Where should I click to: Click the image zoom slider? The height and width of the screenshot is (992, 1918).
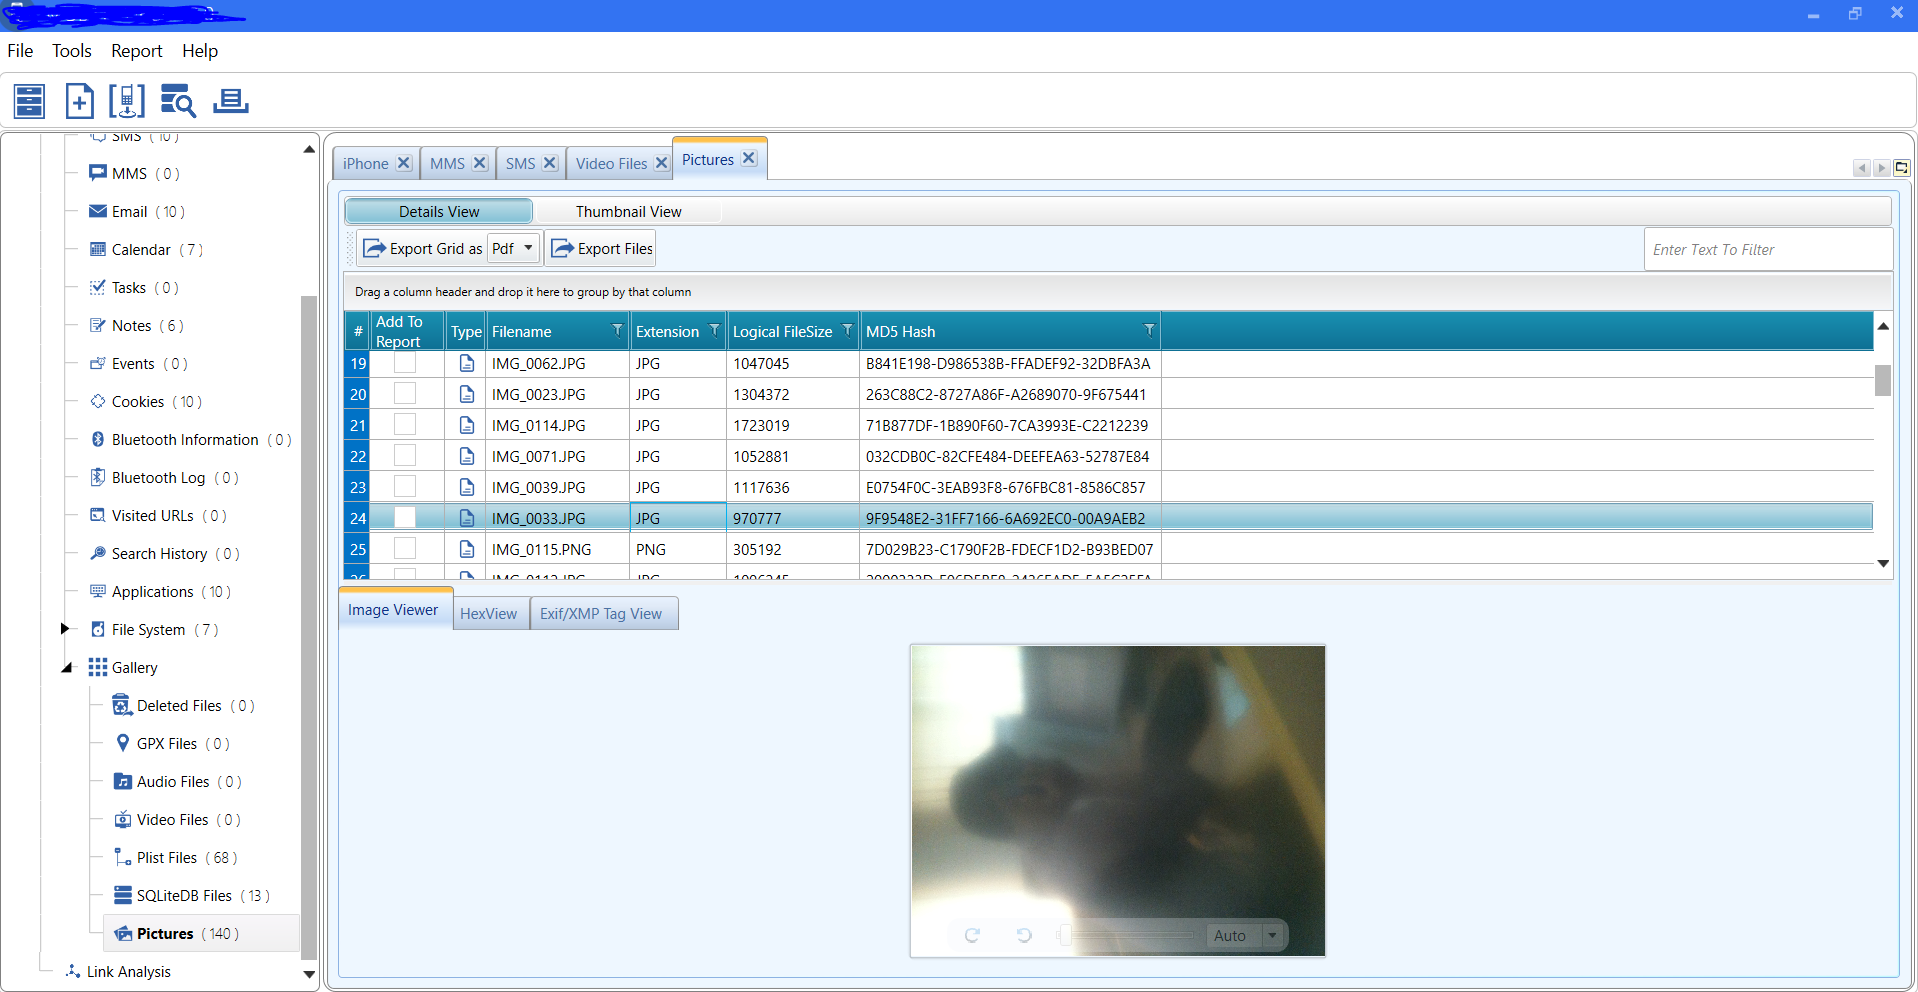[1130, 935]
